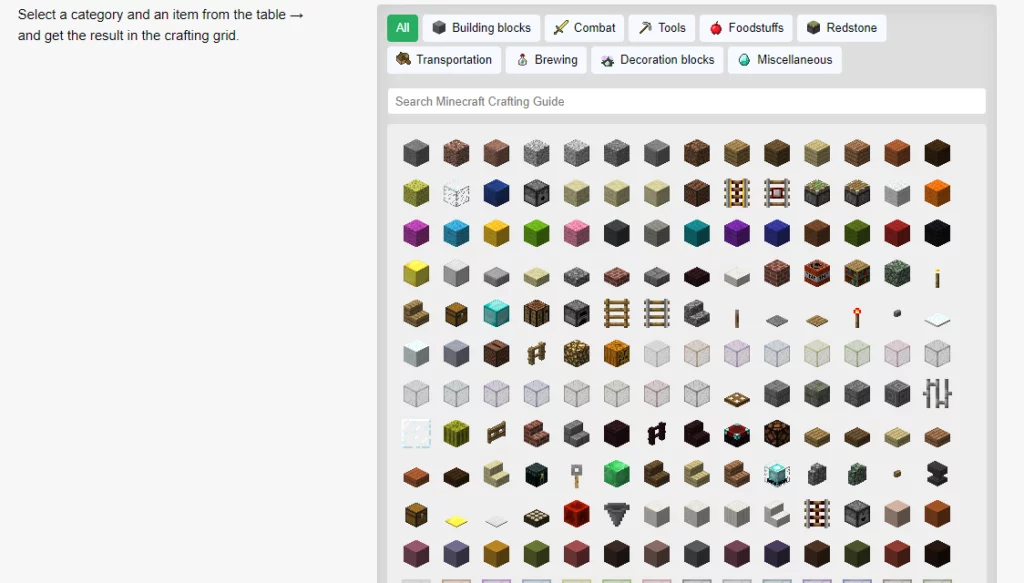Select the furnace item

tap(576, 314)
